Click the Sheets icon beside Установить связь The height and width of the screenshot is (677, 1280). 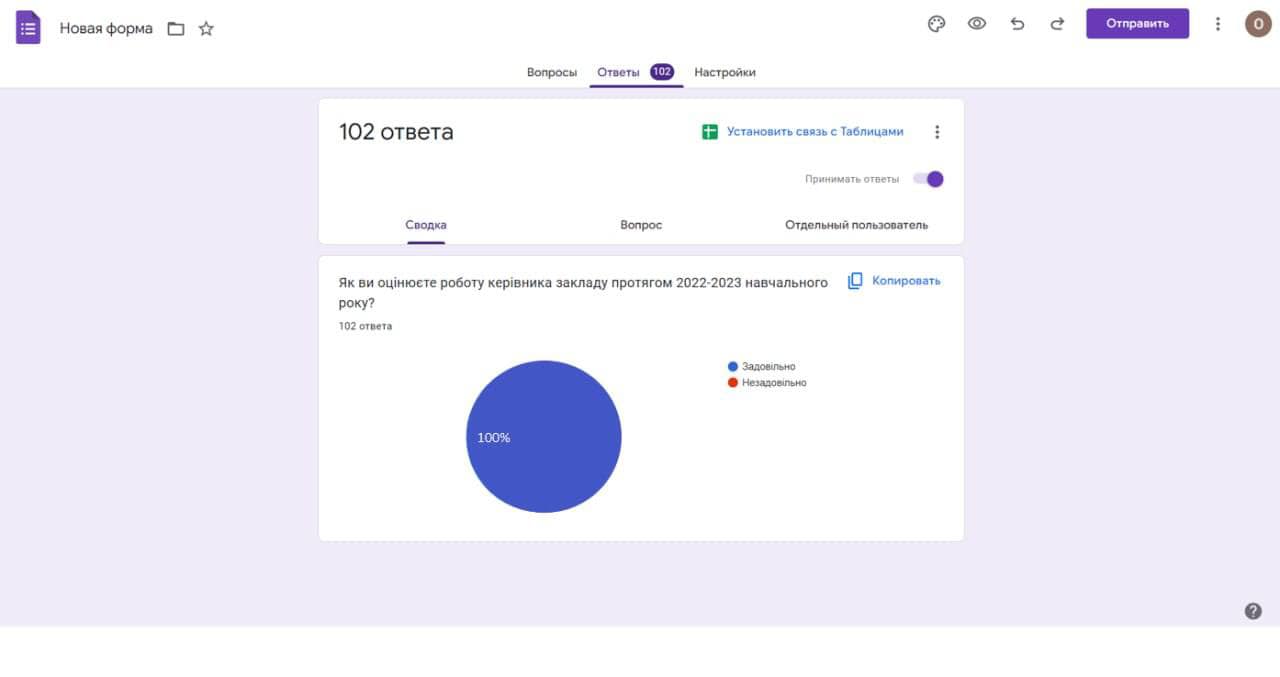[x=710, y=132]
